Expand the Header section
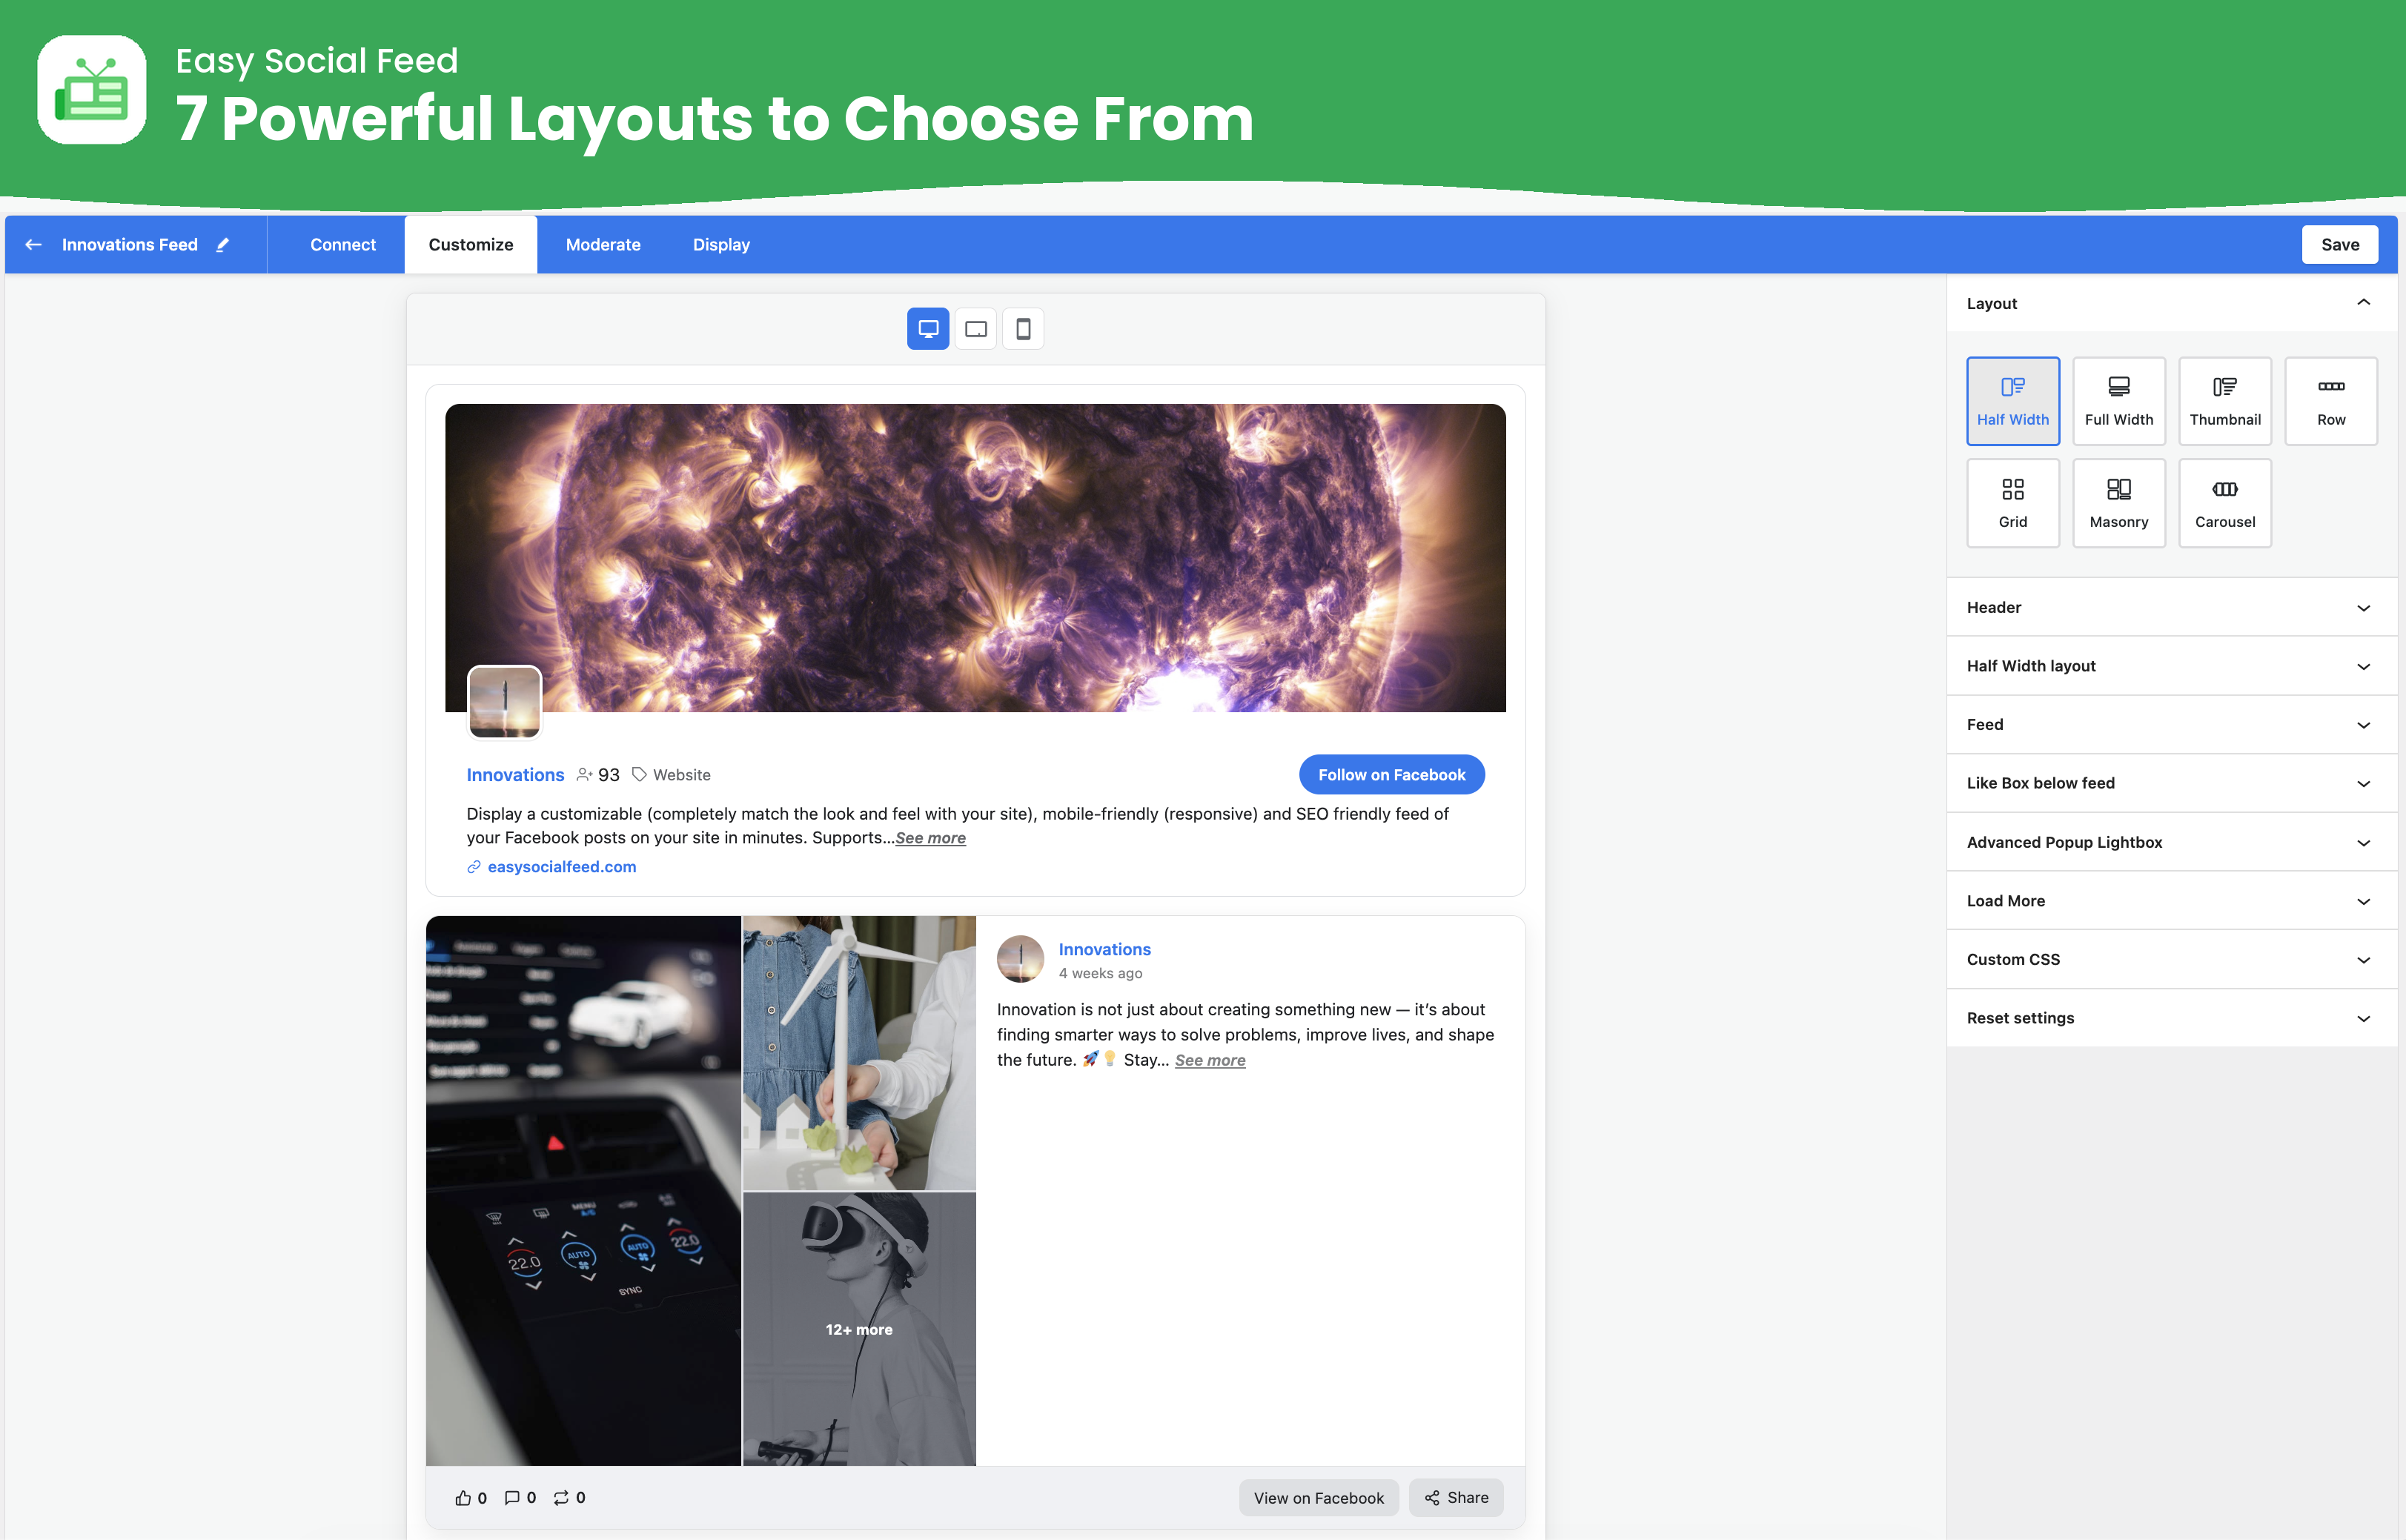This screenshot has height=1540, width=2406. point(2171,607)
